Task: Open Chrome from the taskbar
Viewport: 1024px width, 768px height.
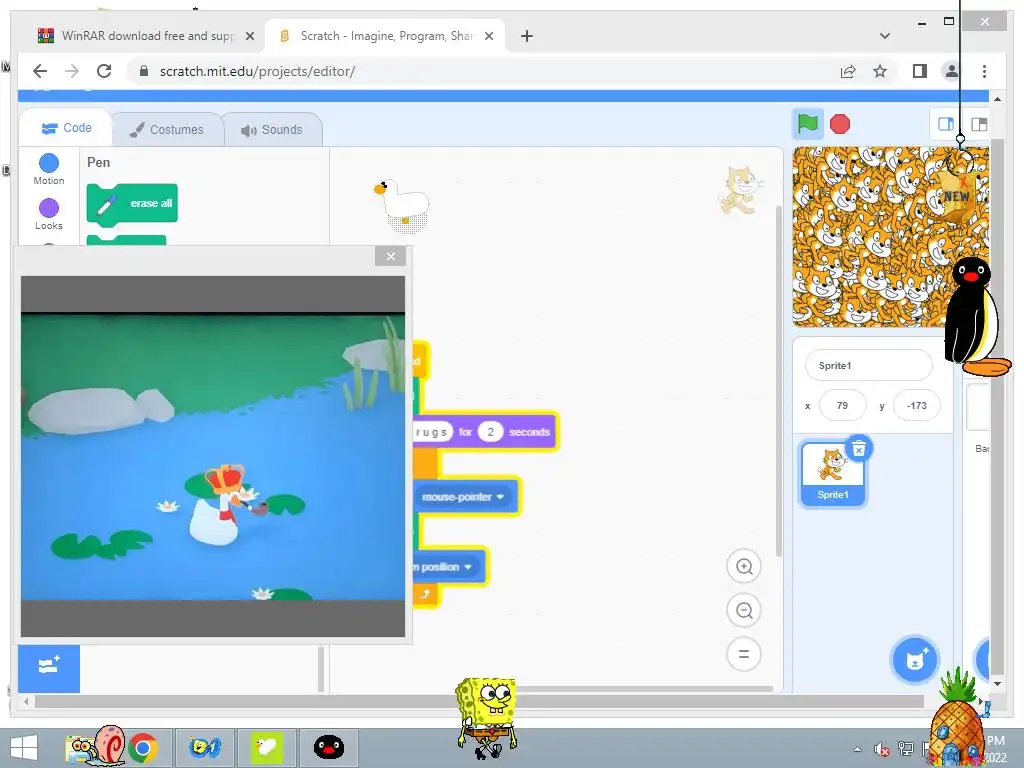Action: (143, 748)
